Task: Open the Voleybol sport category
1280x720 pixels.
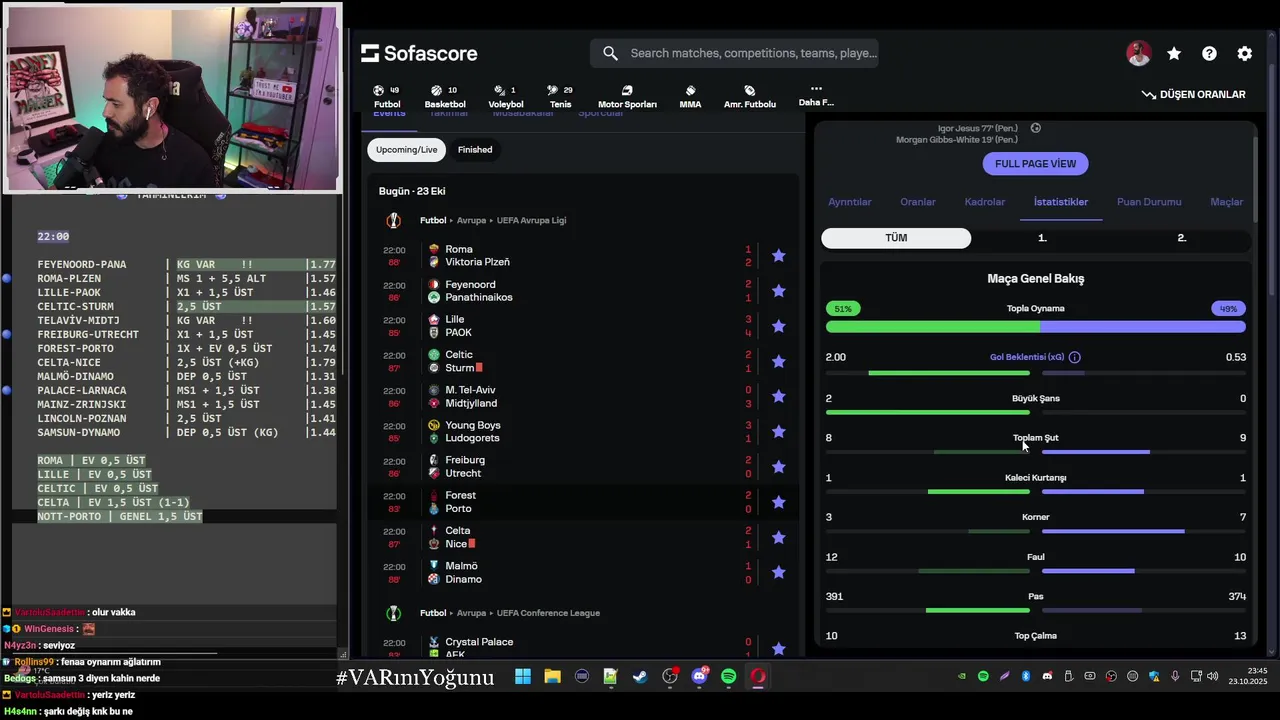Action: 506,97
